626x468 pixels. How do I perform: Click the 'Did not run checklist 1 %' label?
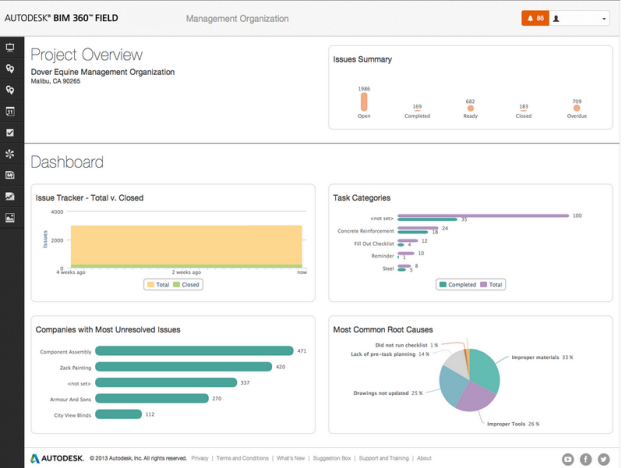click(x=406, y=345)
